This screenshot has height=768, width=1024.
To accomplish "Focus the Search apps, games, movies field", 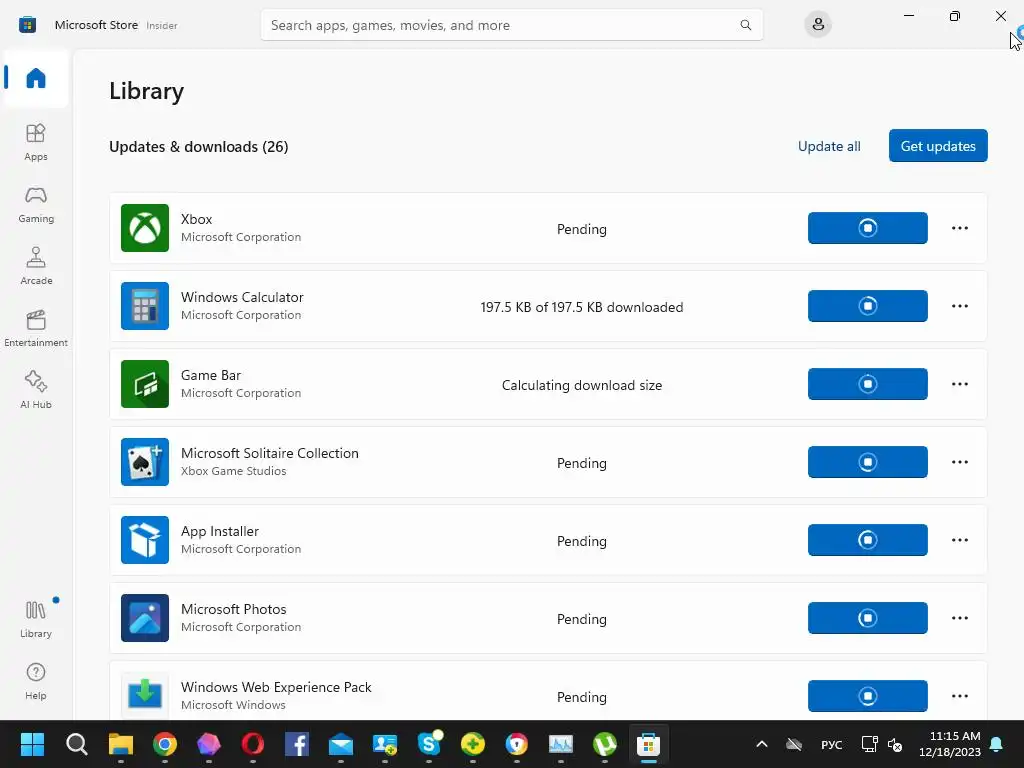I will tap(511, 25).
